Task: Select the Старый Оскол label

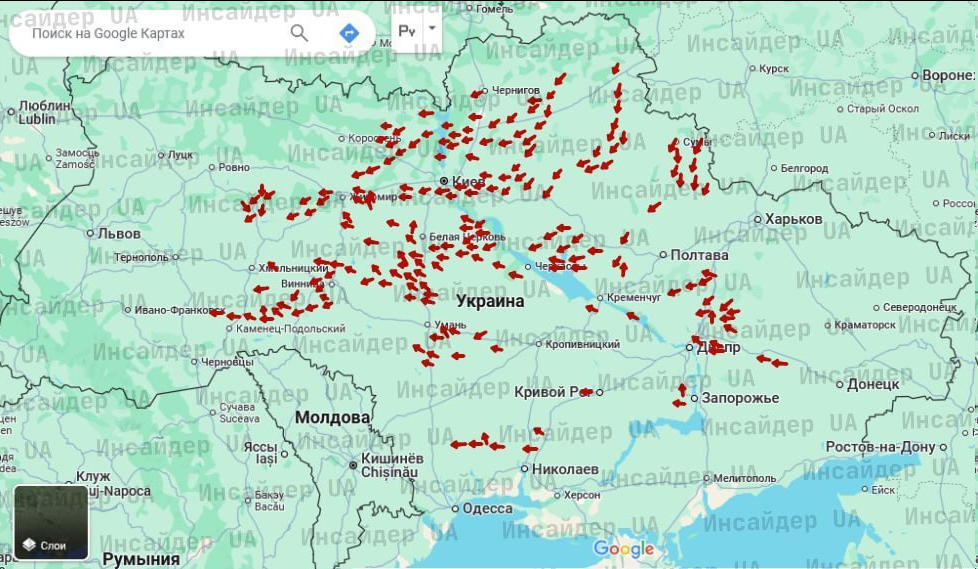Action: click(x=883, y=109)
